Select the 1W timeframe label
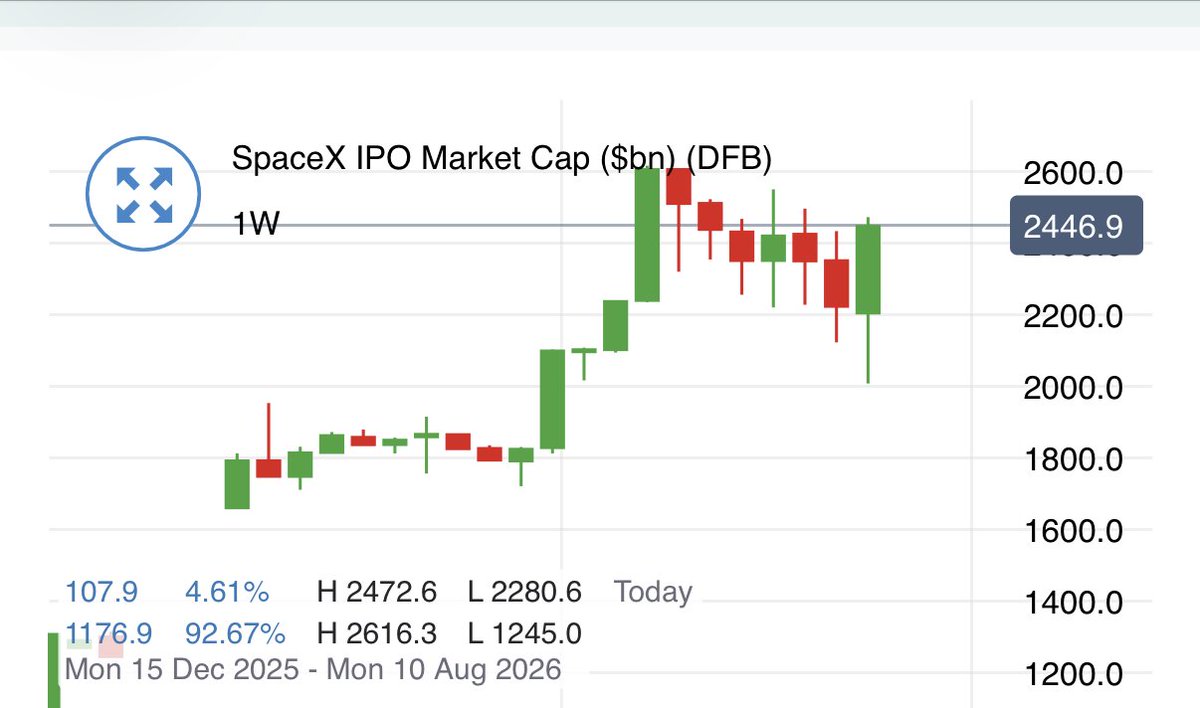This screenshot has width=1200, height=708. [256, 224]
